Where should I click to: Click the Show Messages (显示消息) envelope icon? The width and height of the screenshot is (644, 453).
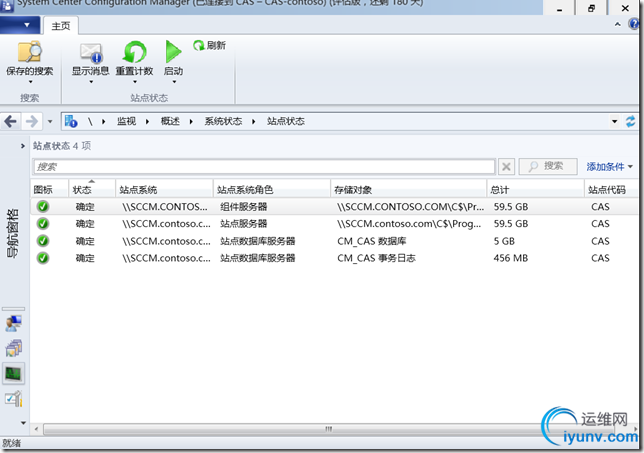pos(91,53)
